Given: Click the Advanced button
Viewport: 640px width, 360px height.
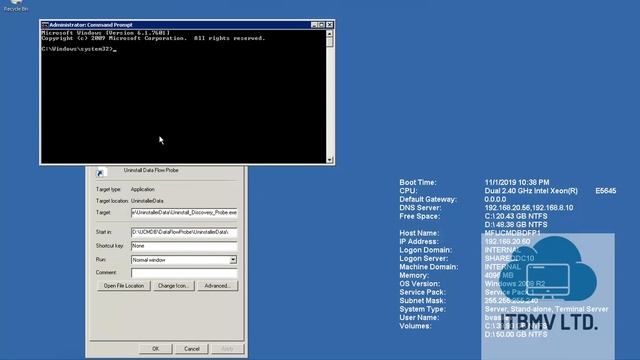Looking at the screenshot, I should tap(217, 286).
